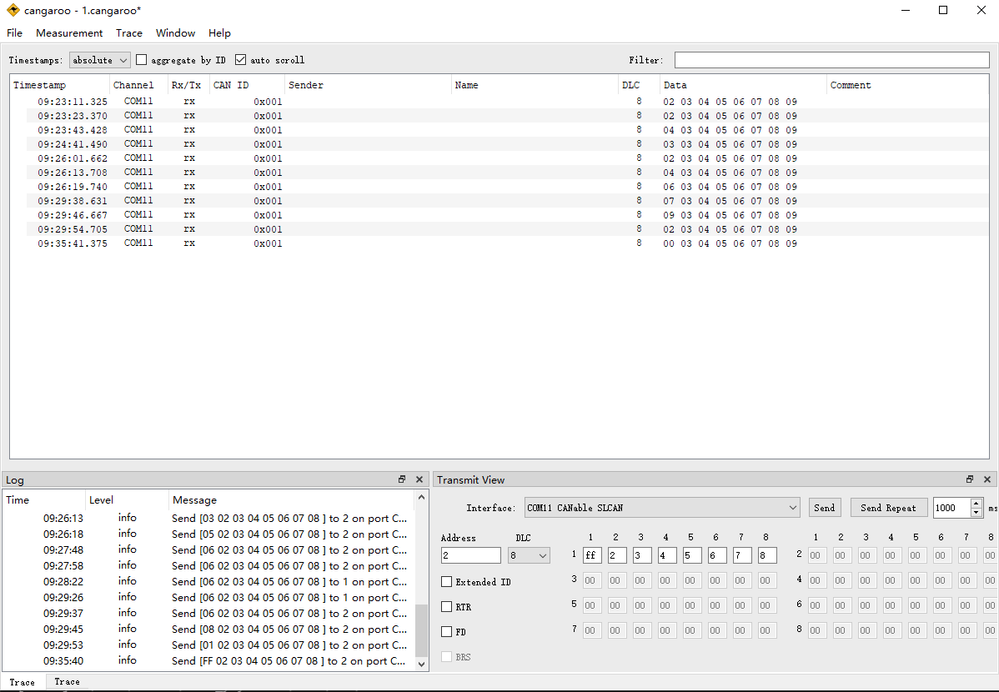Decrease repeat interval with down arrow
This screenshot has height=692, width=999.
pyautogui.click(x=976, y=512)
